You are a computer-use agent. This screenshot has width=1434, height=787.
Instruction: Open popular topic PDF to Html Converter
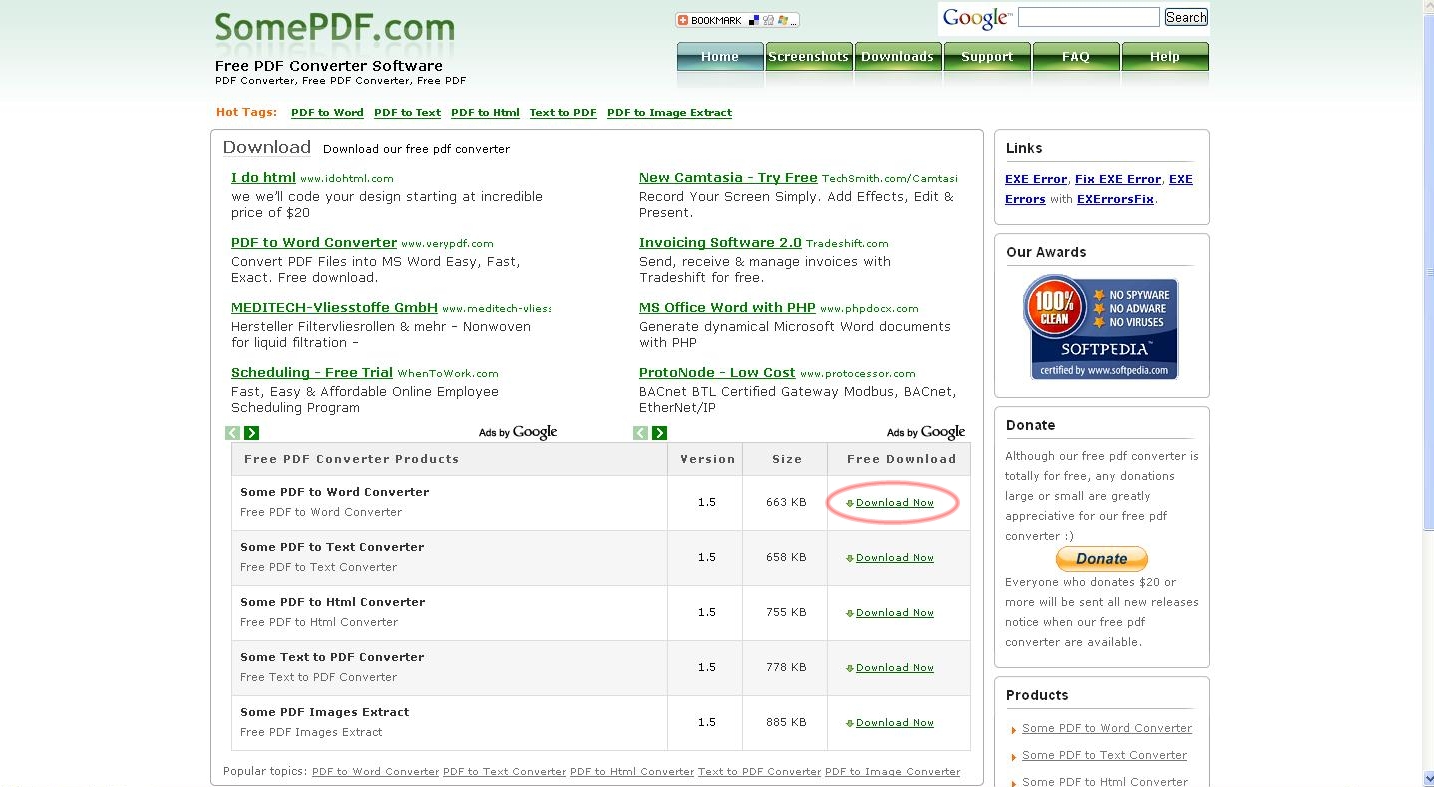coord(632,772)
